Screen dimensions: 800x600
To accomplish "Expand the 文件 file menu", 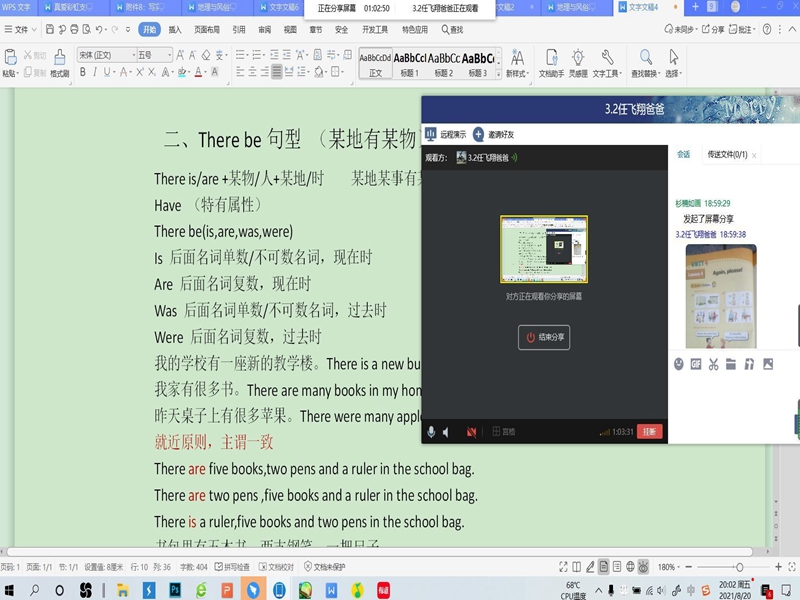I will 21,30.
